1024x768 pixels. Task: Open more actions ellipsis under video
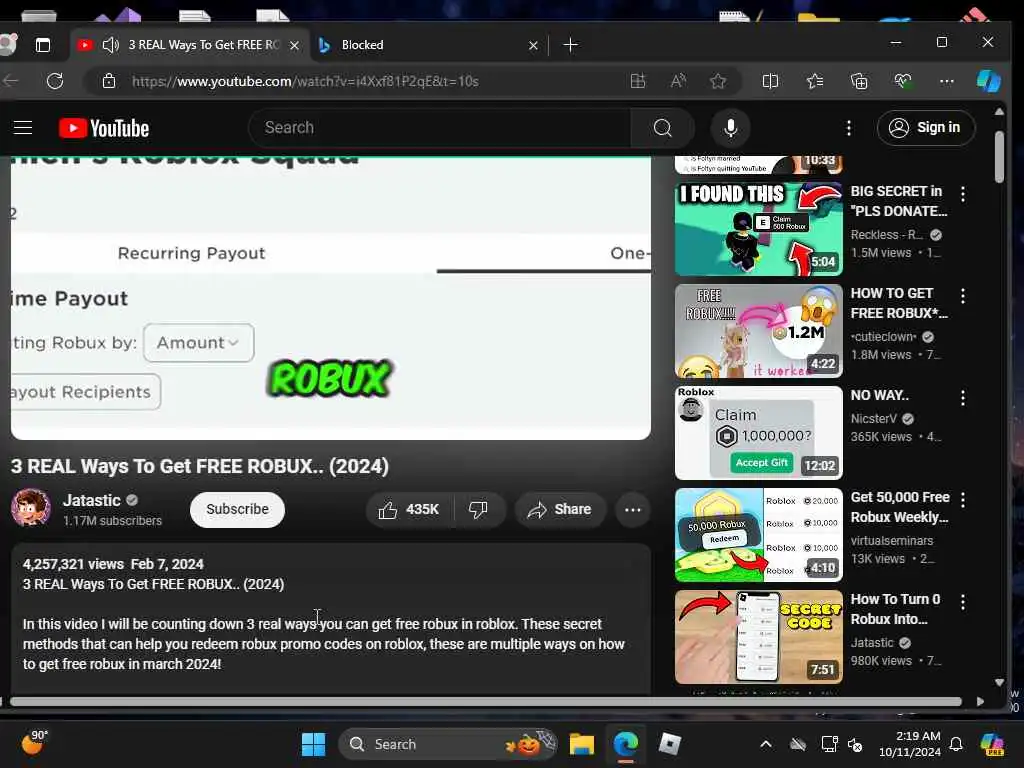tap(632, 509)
